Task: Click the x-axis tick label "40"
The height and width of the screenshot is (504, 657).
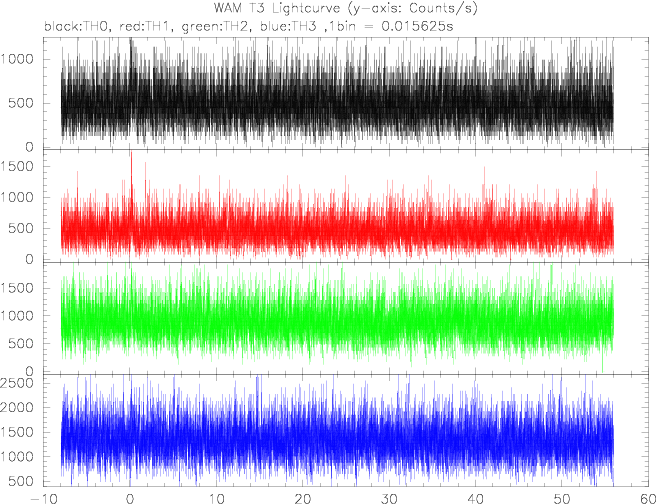Action: 476,499
